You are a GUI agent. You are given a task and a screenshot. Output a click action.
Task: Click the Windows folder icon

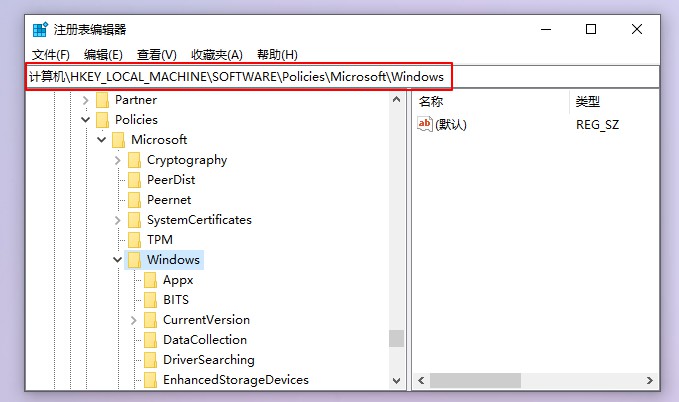pyautogui.click(x=135, y=260)
